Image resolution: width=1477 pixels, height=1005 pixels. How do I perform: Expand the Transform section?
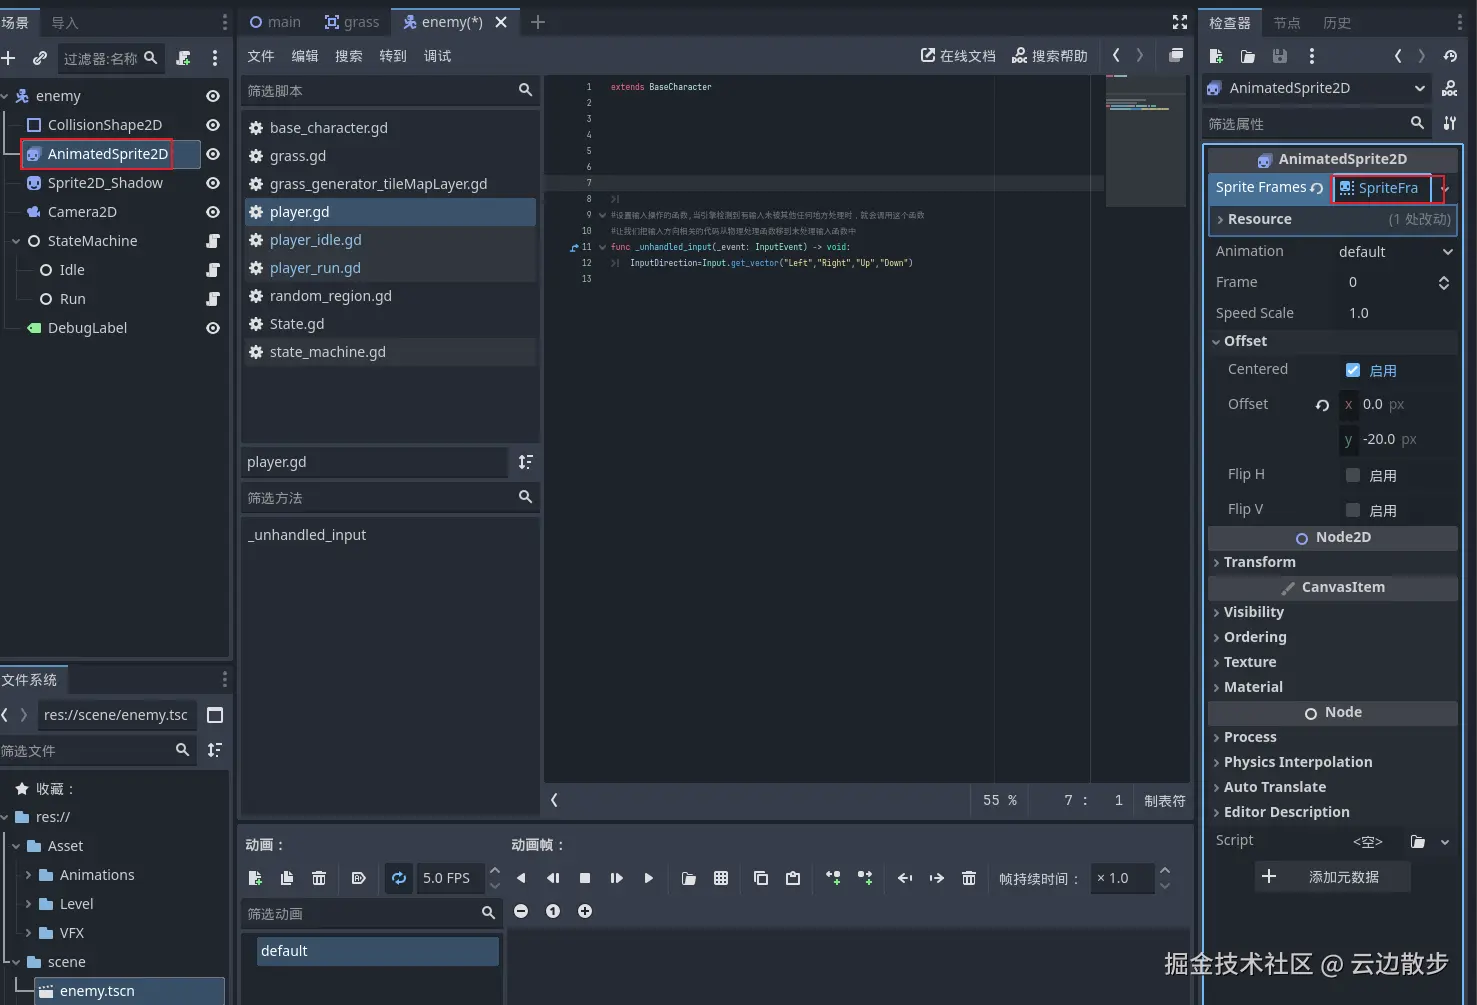1259,562
